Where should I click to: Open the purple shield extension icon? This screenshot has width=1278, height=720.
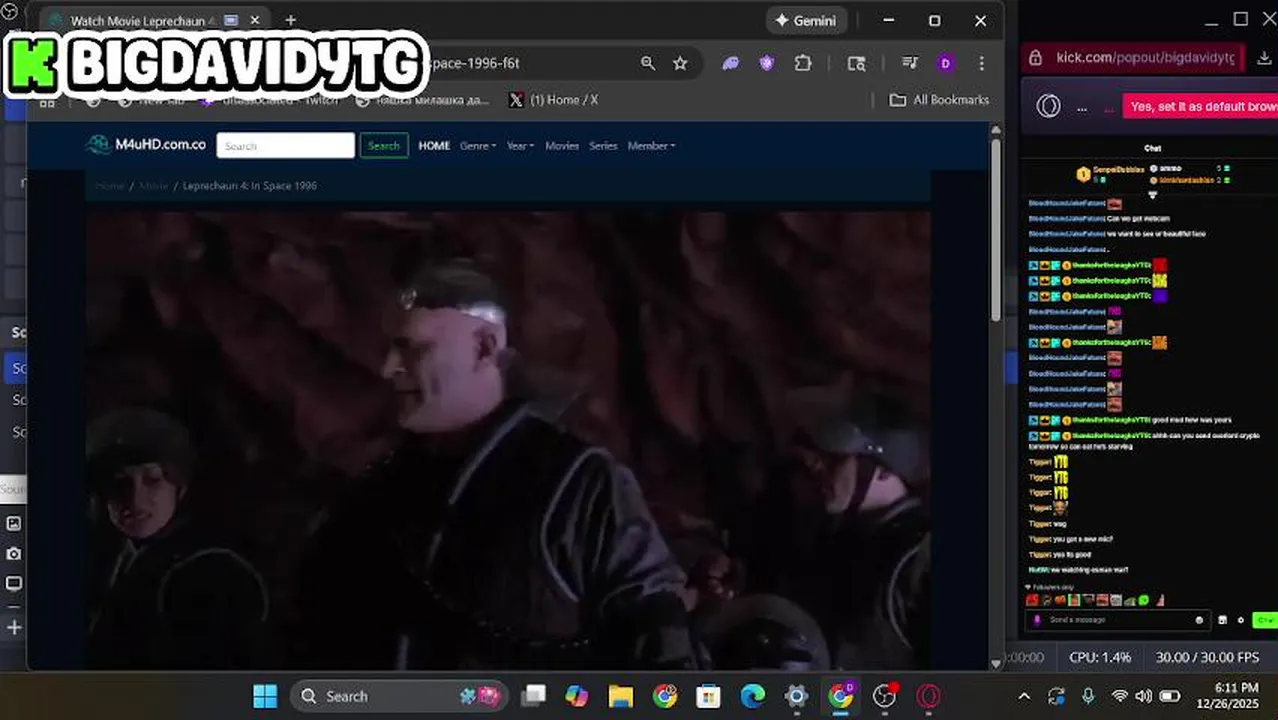click(767, 63)
